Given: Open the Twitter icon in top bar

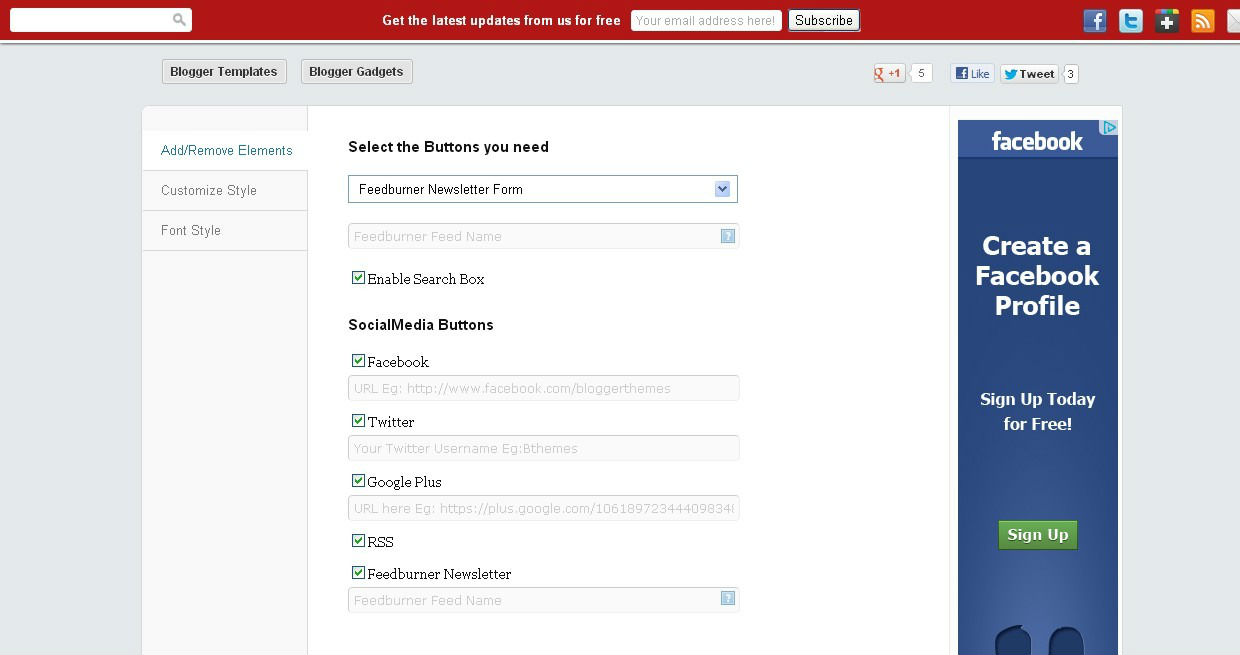Looking at the screenshot, I should pyautogui.click(x=1131, y=20).
